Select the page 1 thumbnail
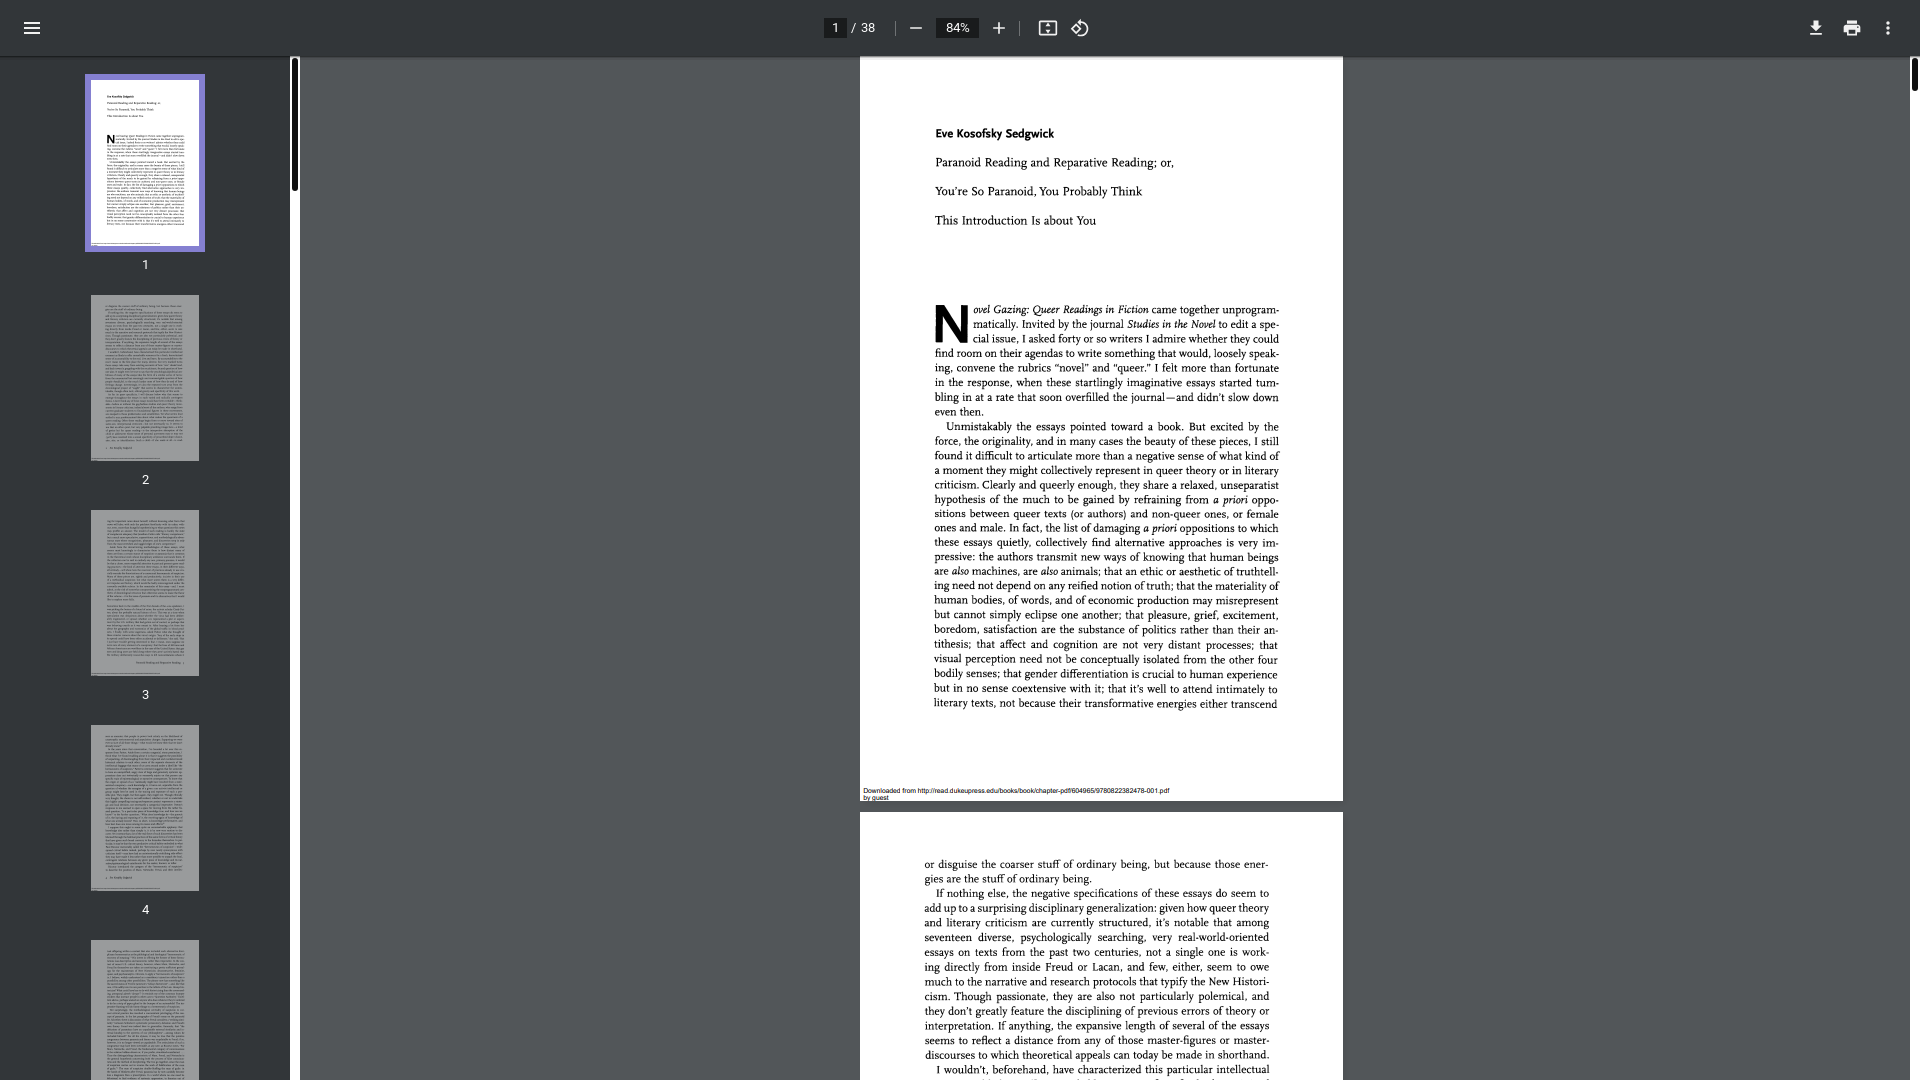Image resolution: width=1920 pixels, height=1080 pixels. point(145,163)
